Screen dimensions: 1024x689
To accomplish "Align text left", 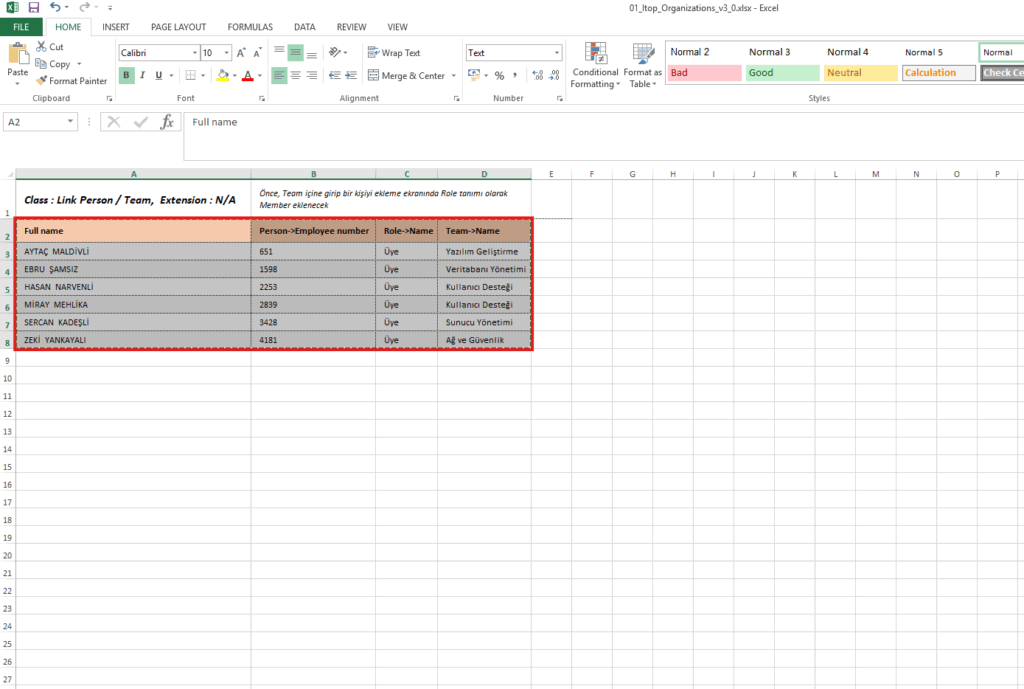I will coord(279,75).
